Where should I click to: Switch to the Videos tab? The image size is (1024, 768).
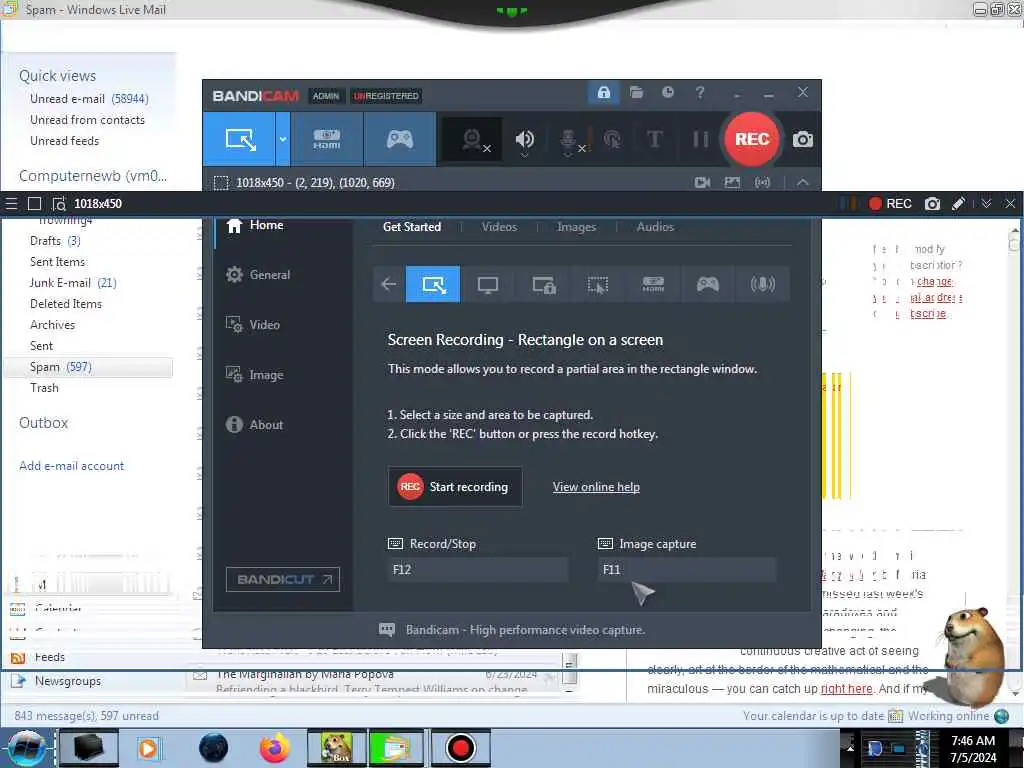click(499, 227)
